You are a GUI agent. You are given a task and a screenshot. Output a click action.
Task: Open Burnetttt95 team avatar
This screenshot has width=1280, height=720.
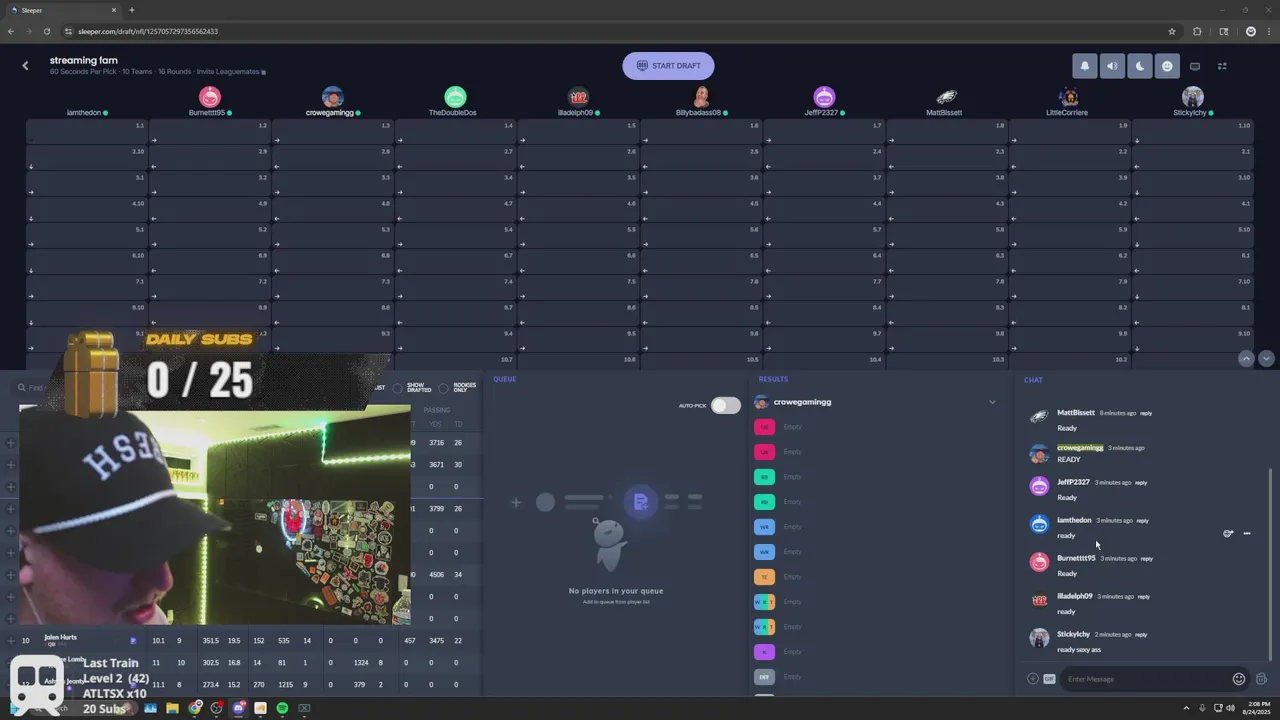pyautogui.click(x=209, y=97)
